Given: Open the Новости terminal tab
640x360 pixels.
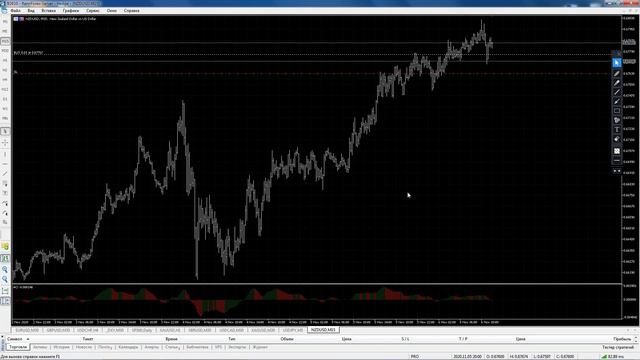Looking at the screenshot, I should [x=84, y=347].
